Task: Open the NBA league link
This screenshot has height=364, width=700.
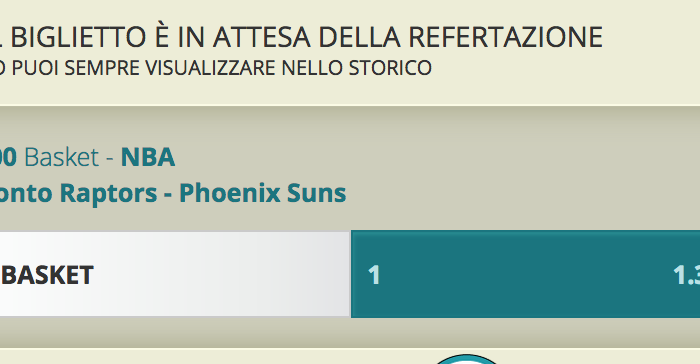Action: click(148, 157)
